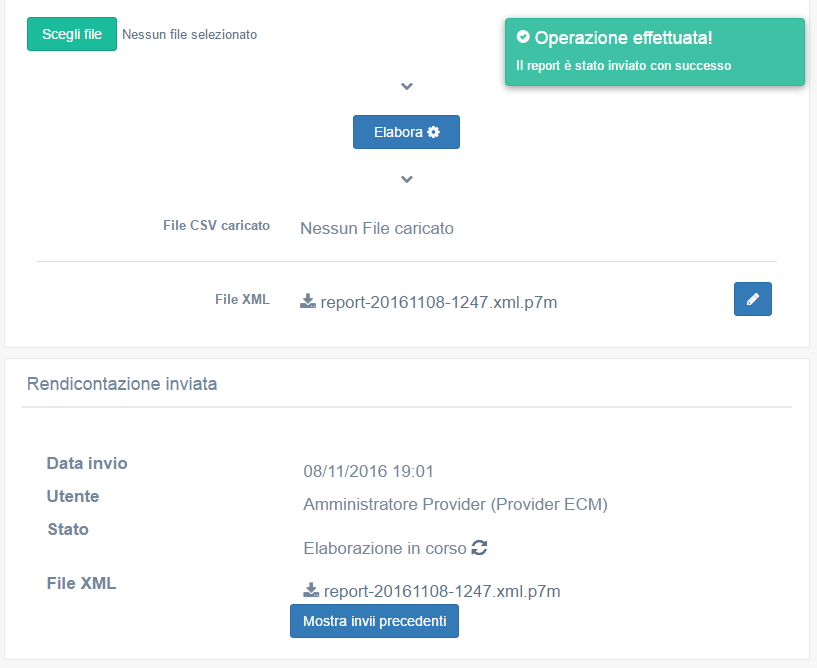The image size is (817, 668).
Task: Select the 'Nessun File caricato' text
Action: 376,228
